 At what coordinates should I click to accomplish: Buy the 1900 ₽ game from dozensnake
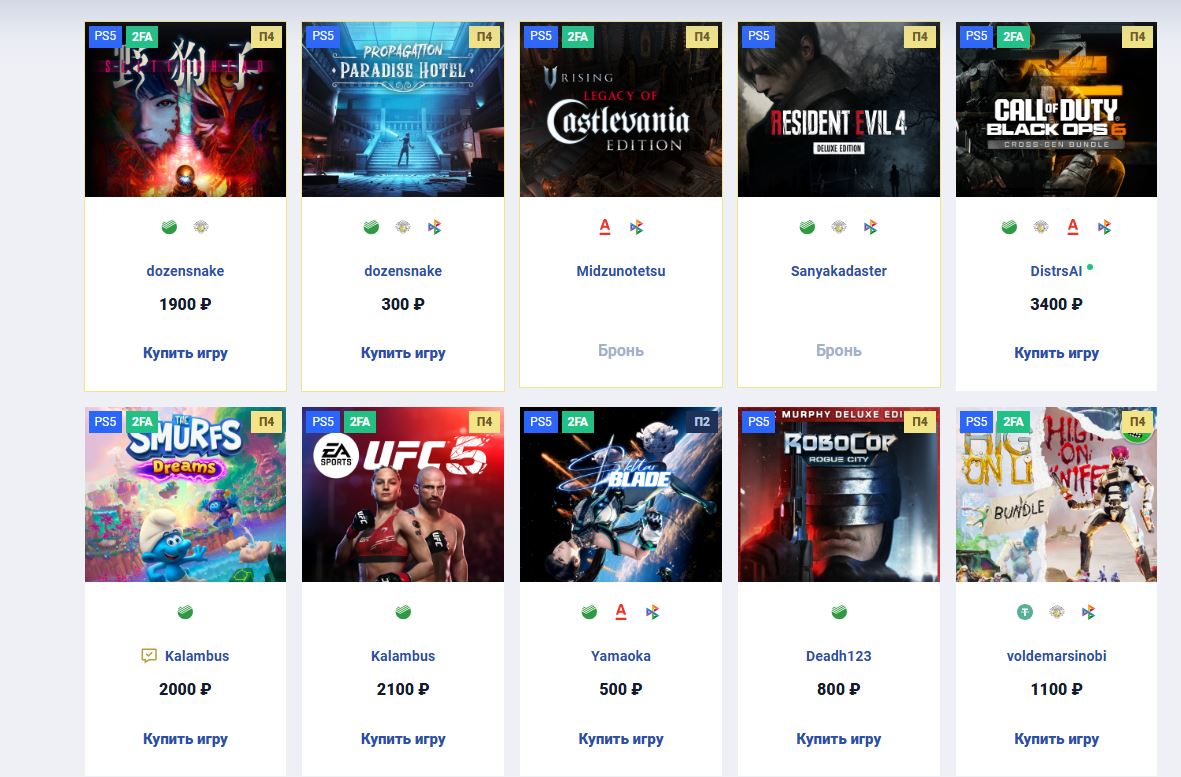[x=185, y=352]
